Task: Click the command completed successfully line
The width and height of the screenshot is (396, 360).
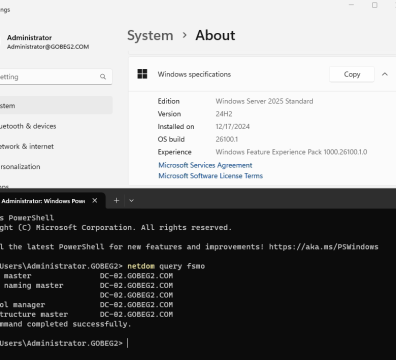Action: coord(66,324)
